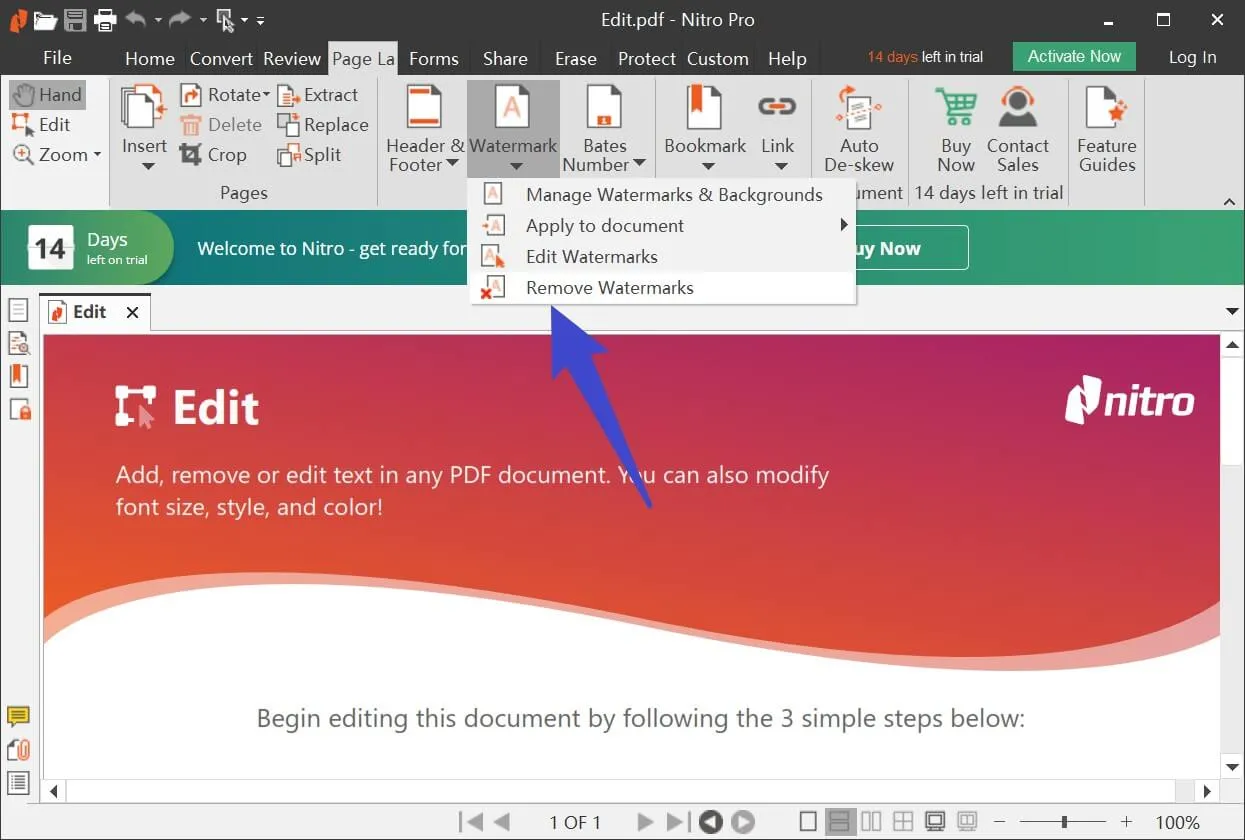The image size is (1245, 840).
Task: Open Feature Guides
Action: coord(1107,129)
